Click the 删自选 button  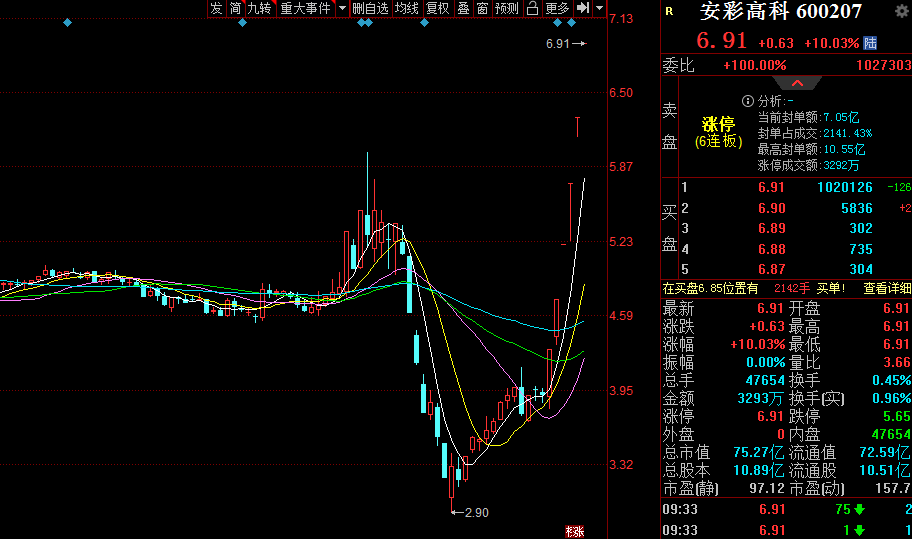[370, 8]
